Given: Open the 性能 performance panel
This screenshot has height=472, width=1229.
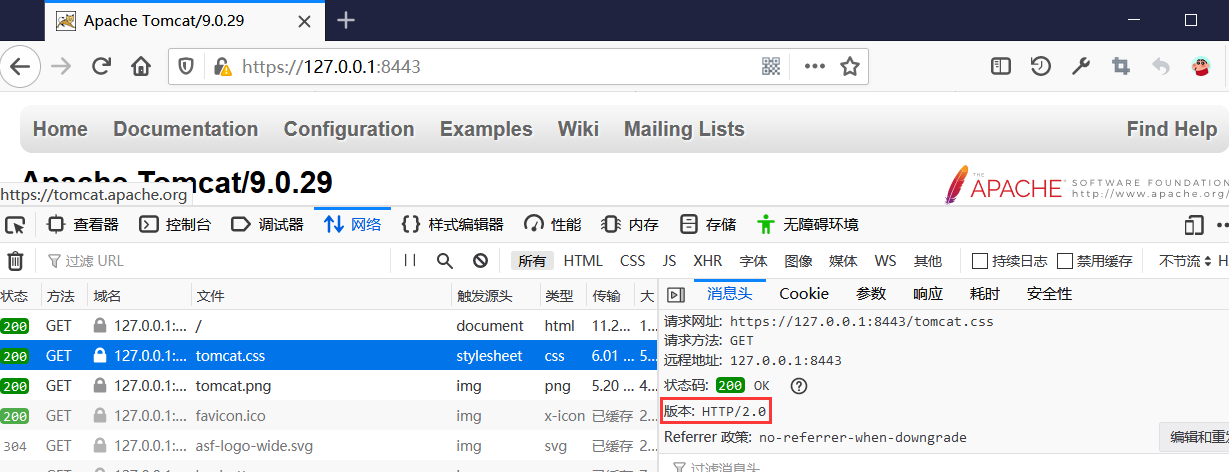Looking at the screenshot, I should [x=552, y=224].
